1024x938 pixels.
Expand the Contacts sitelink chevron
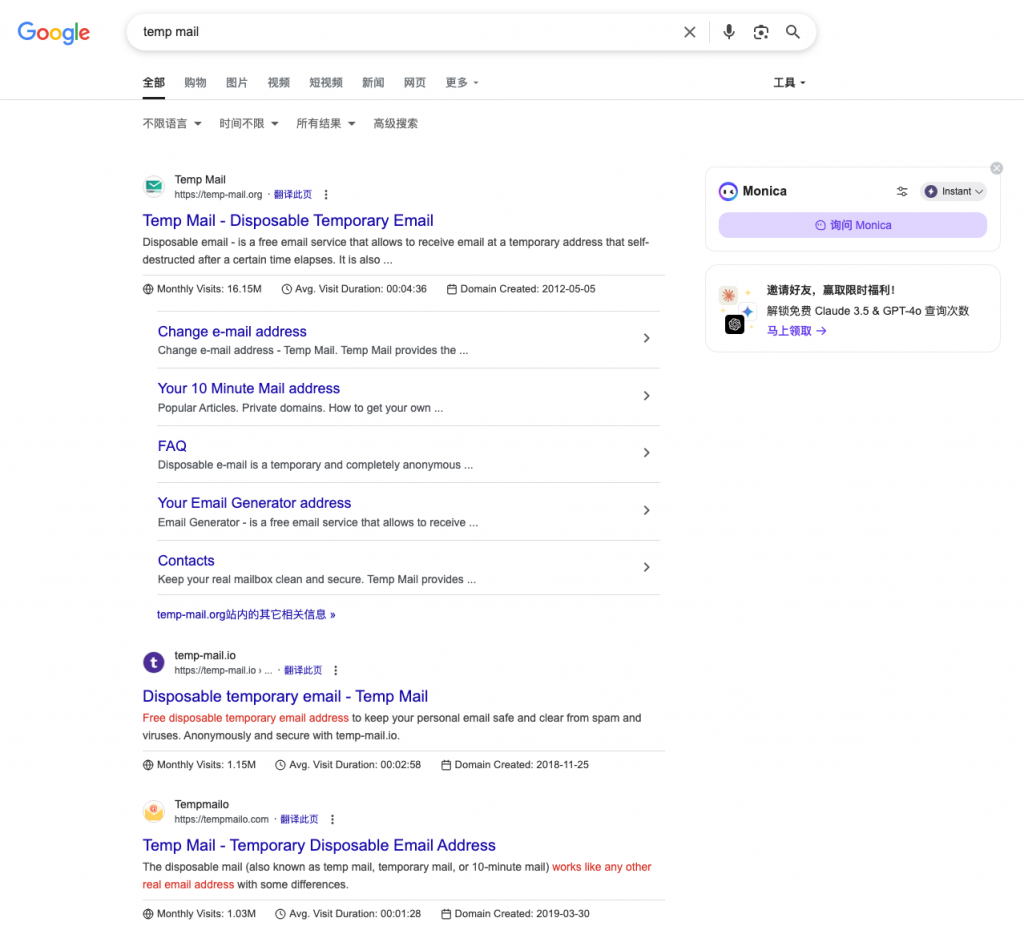[x=647, y=567]
